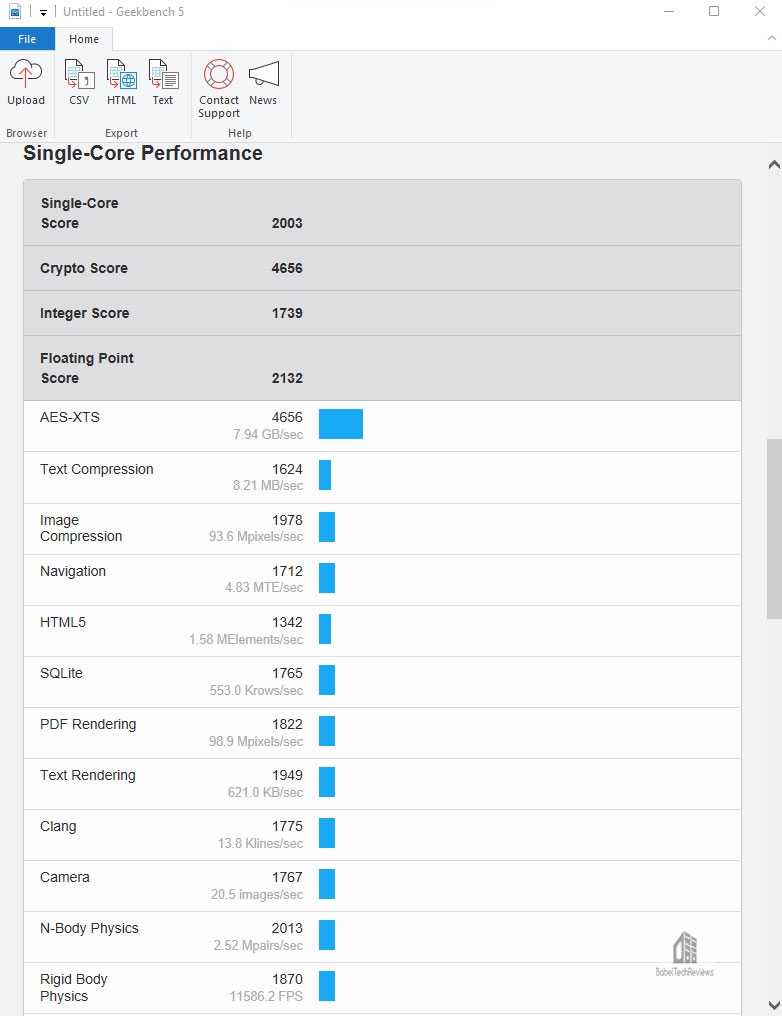
Task: Click the Upload cloud icon
Action: point(25,75)
